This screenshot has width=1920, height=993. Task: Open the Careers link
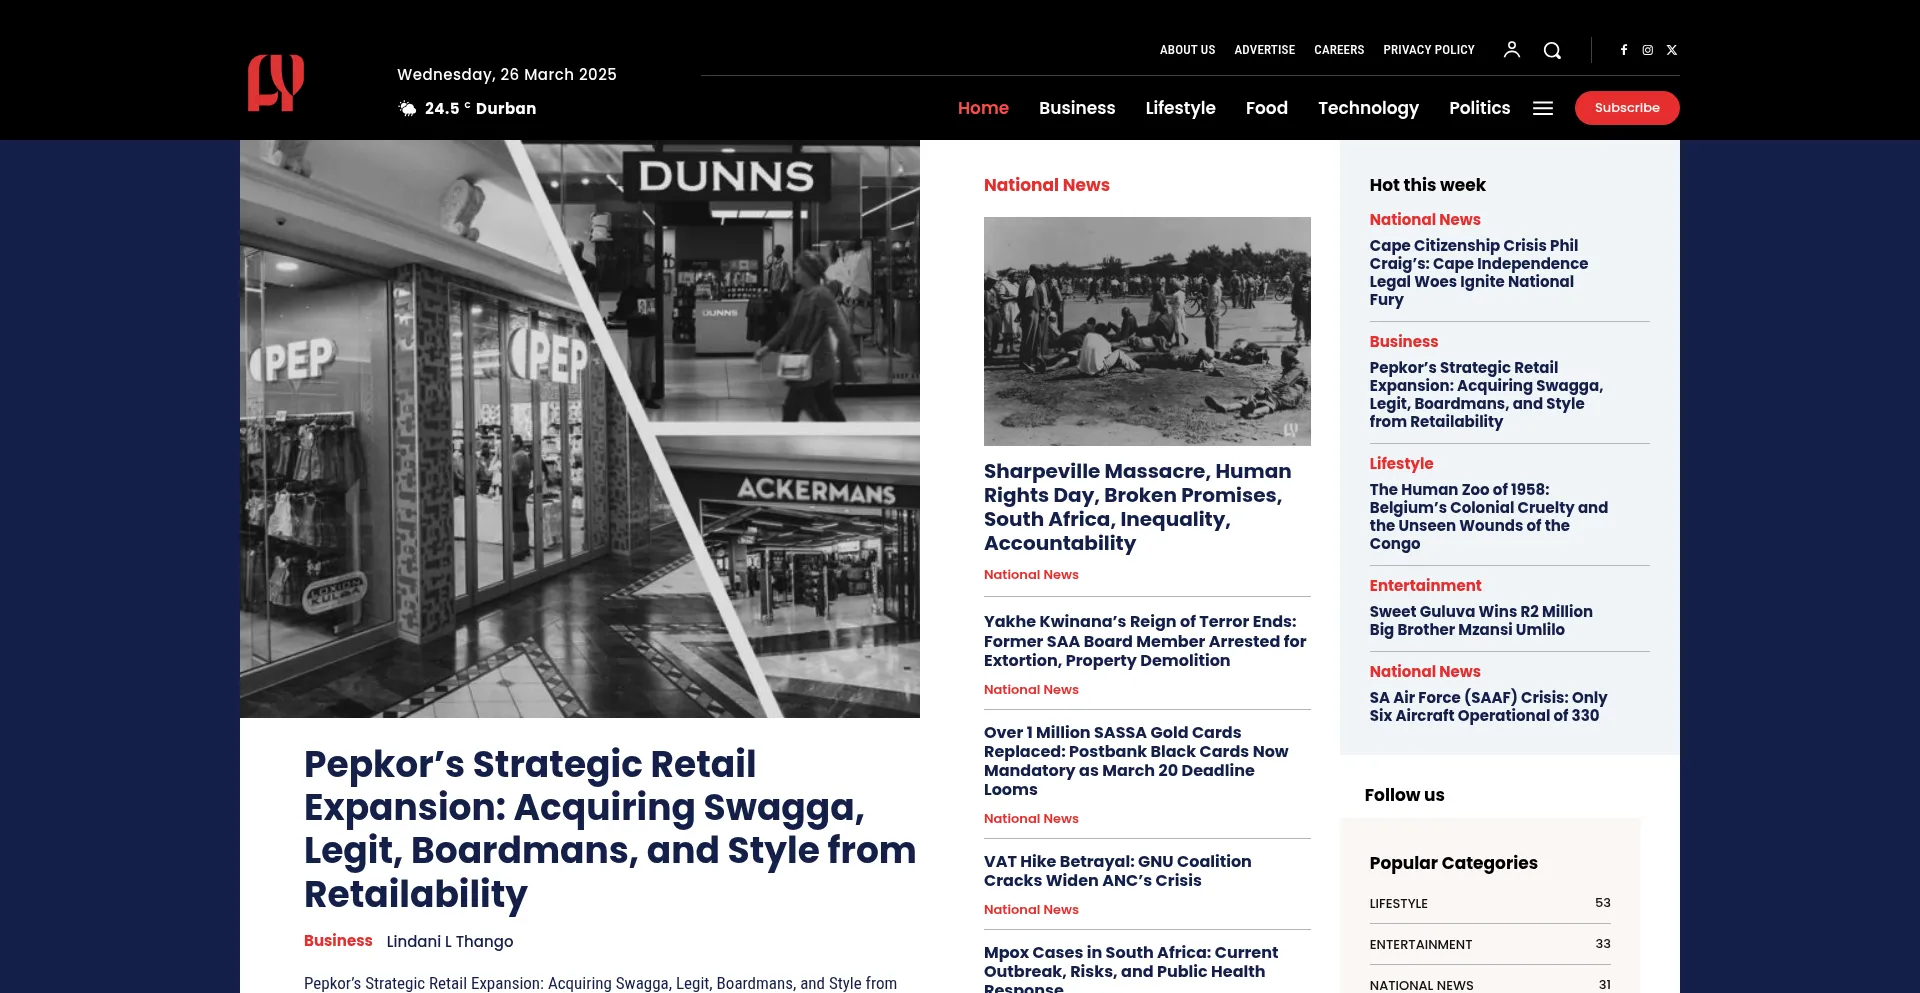point(1338,50)
